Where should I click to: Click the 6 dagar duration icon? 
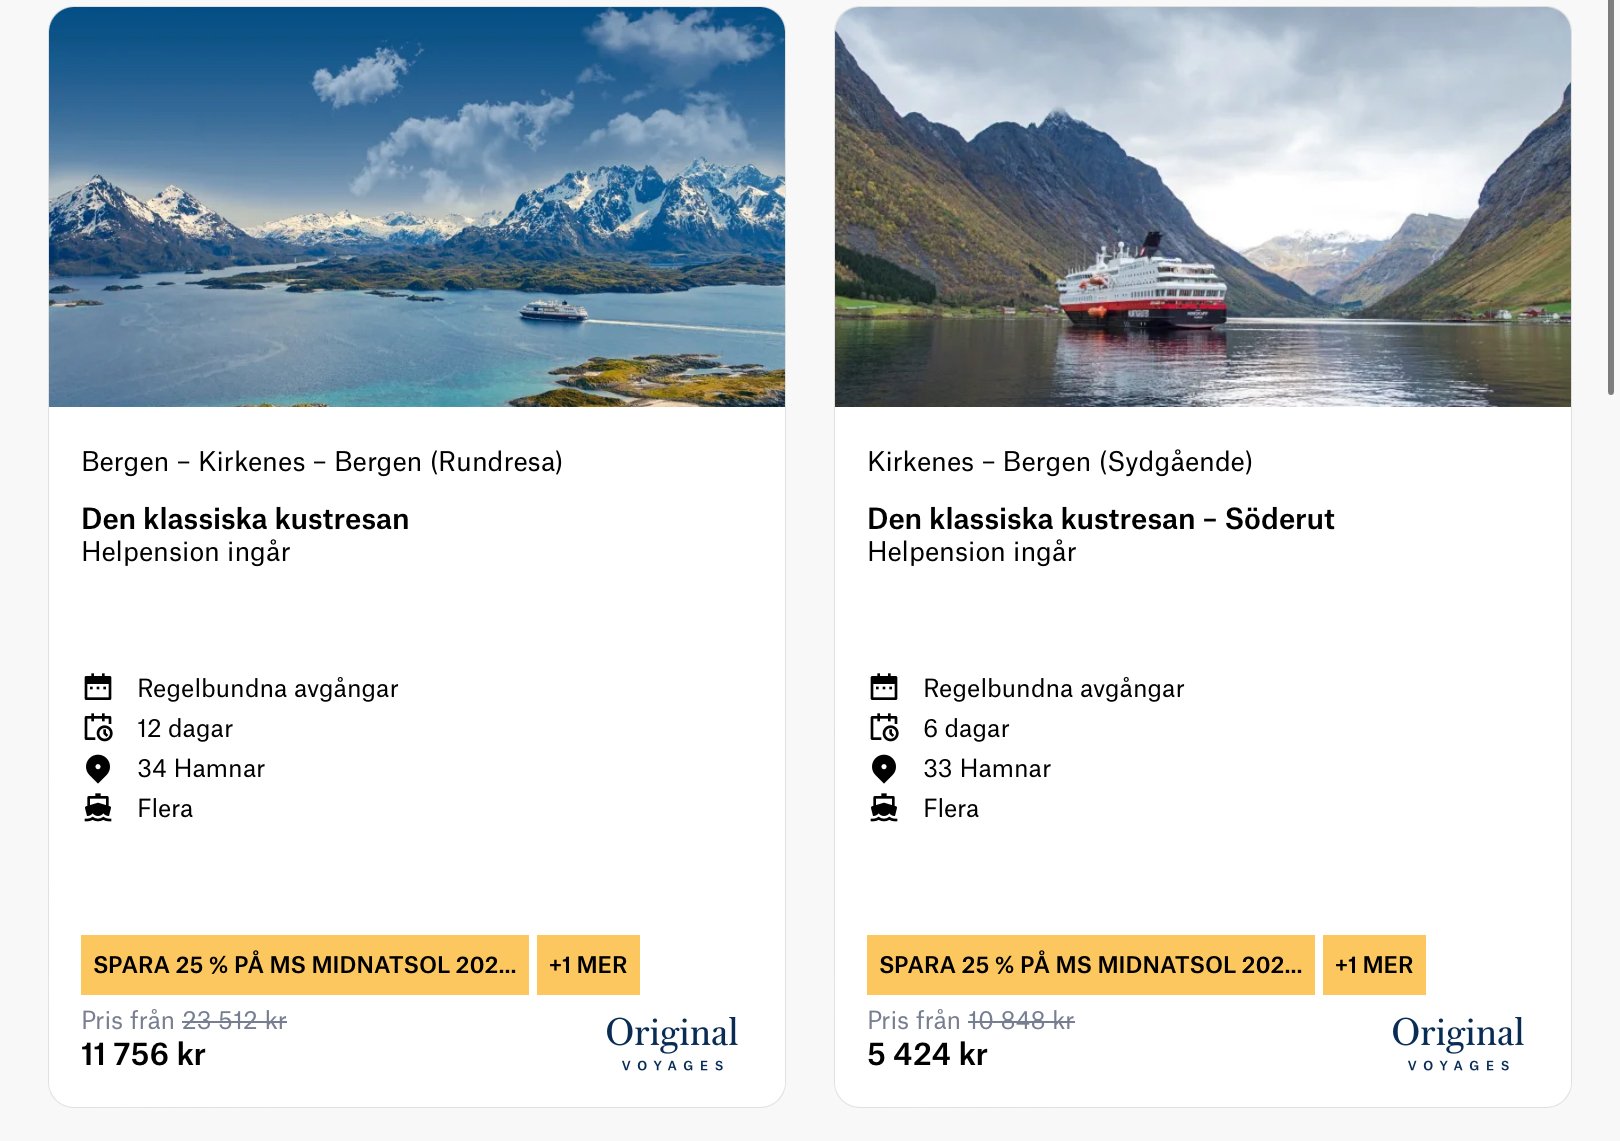(884, 728)
